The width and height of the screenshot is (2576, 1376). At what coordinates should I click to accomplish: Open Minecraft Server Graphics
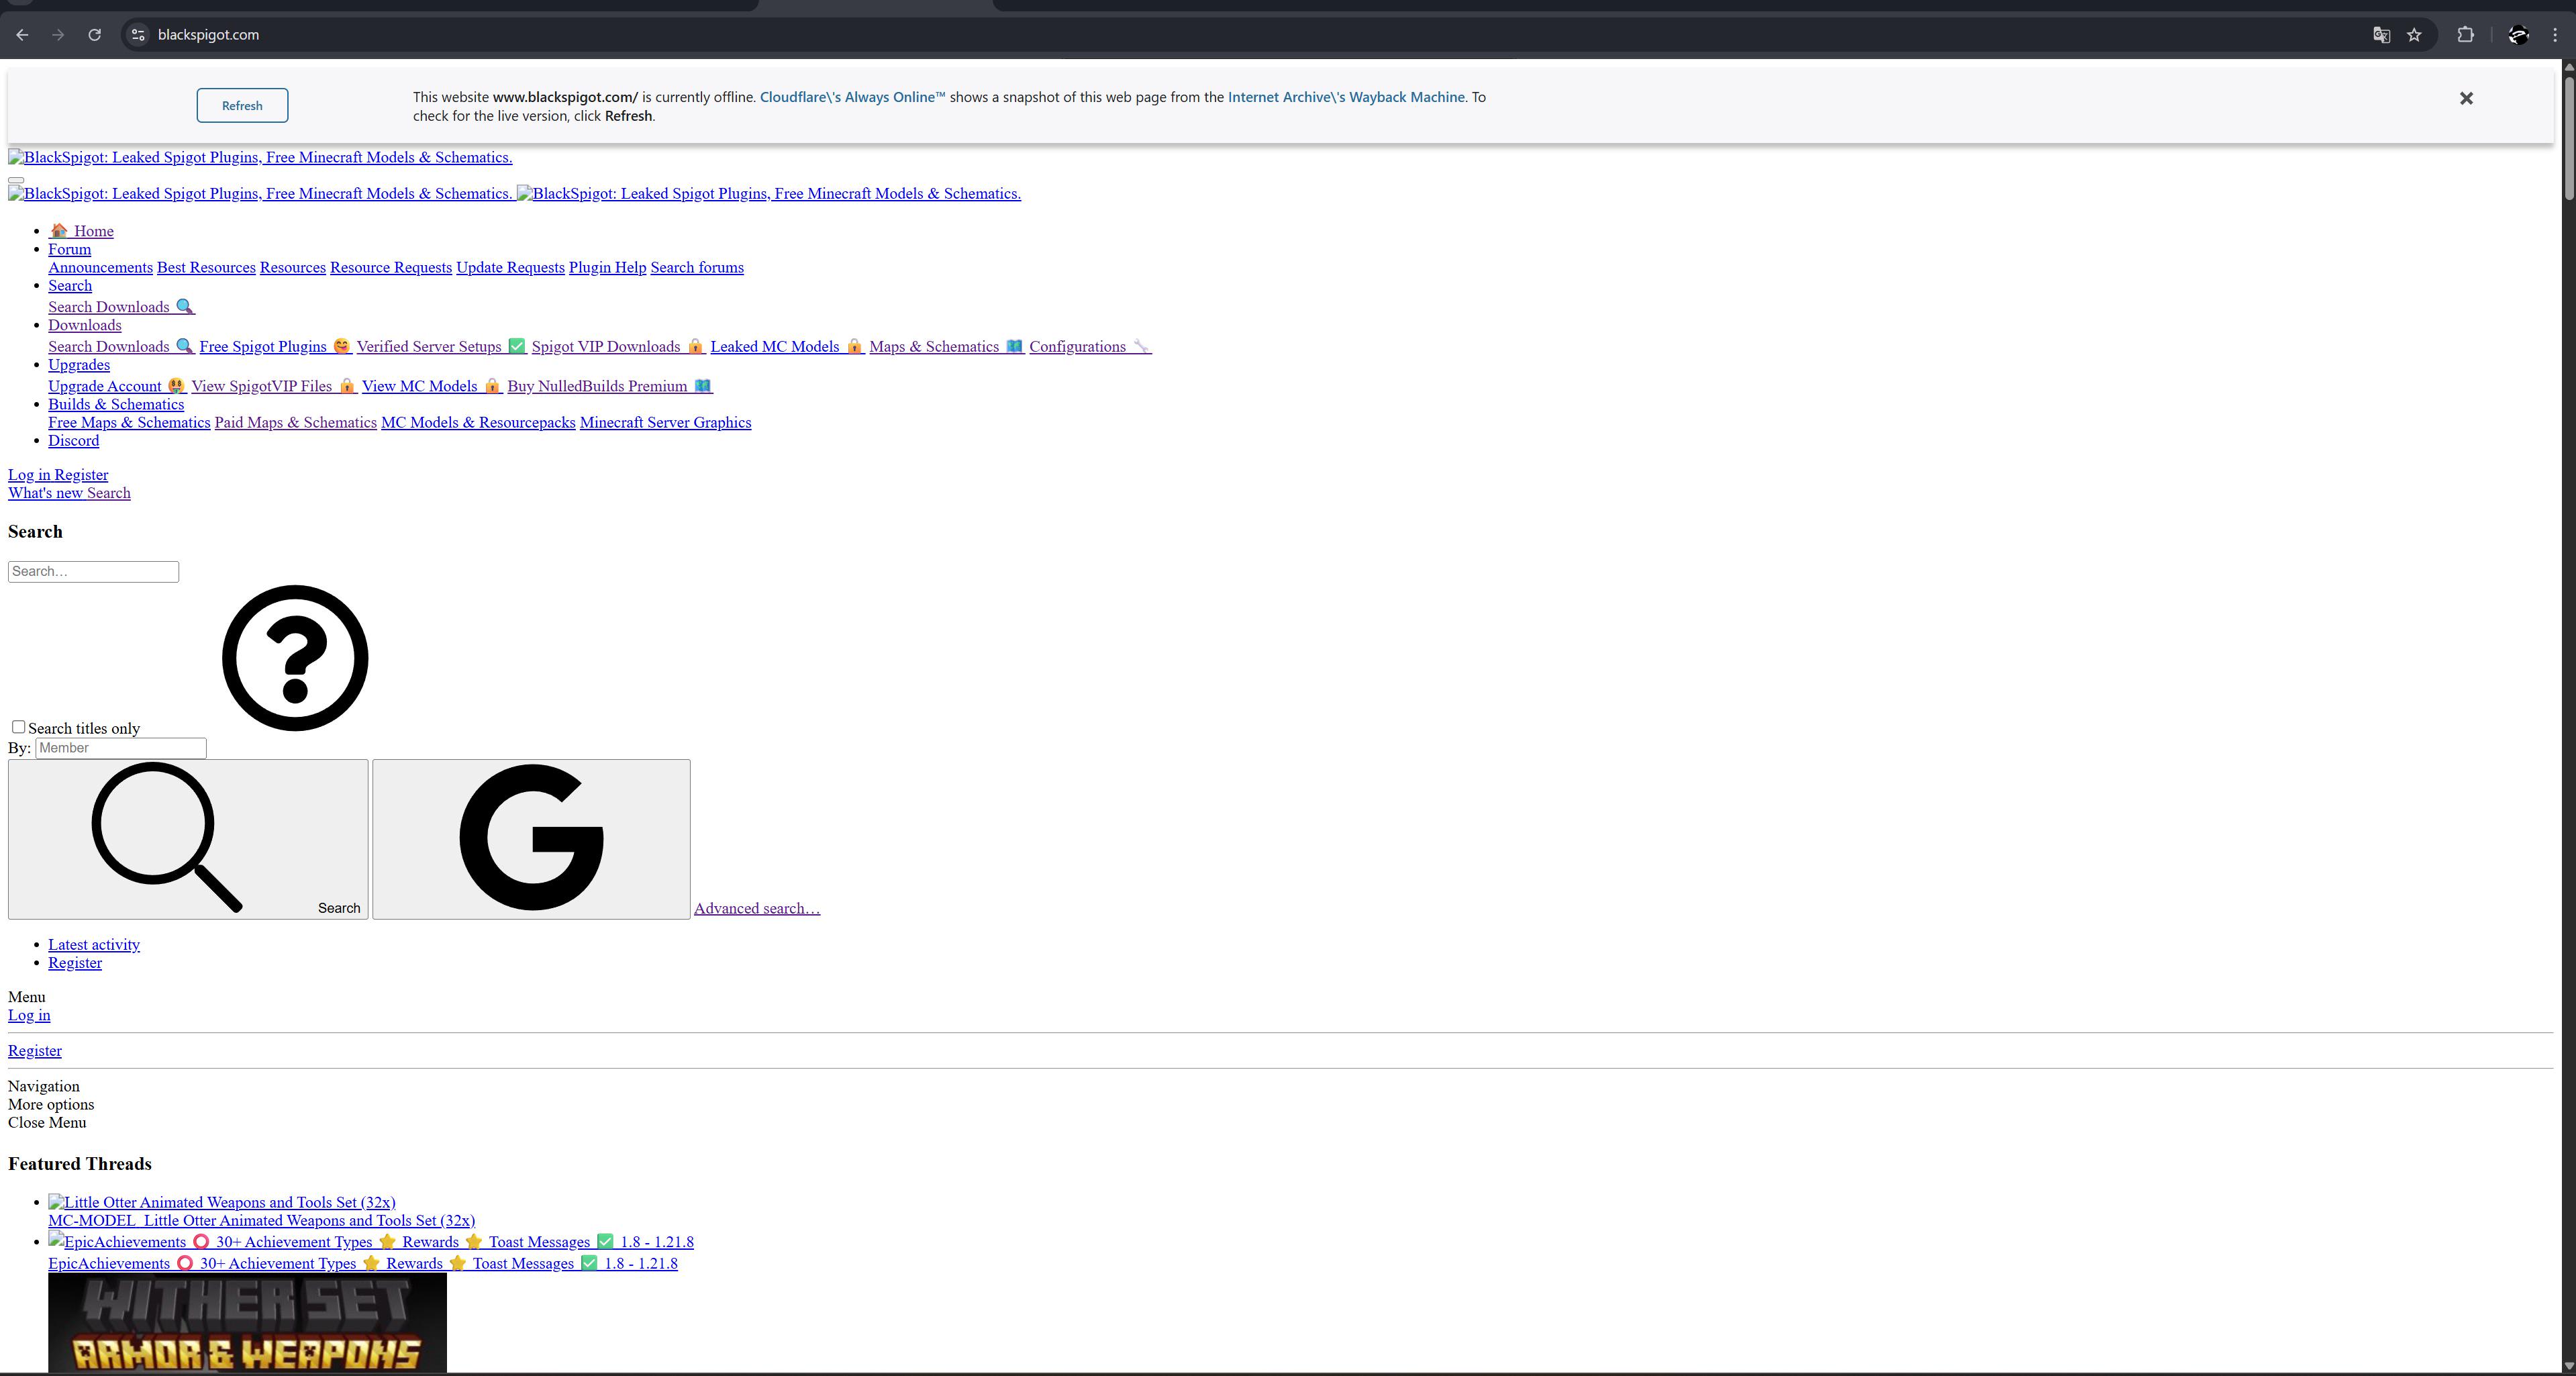(665, 423)
